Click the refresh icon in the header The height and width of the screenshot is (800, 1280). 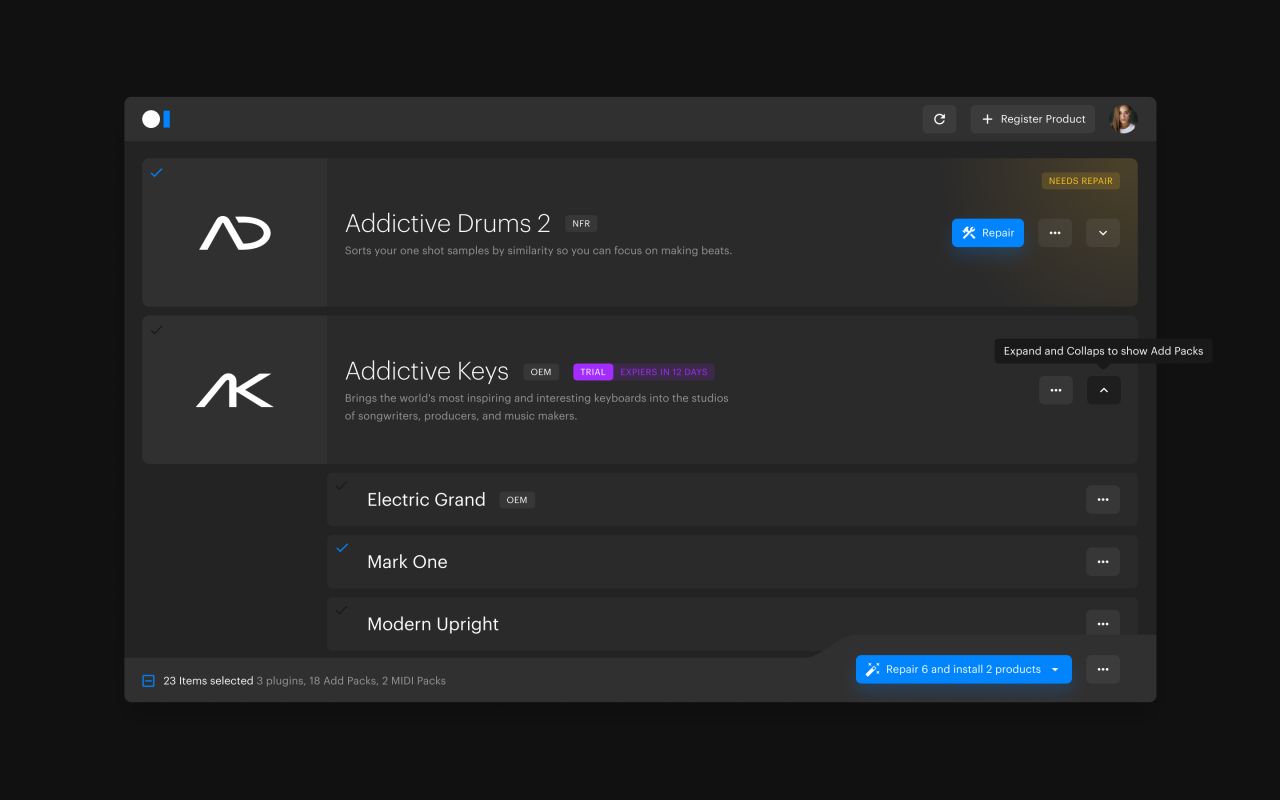tap(939, 119)
